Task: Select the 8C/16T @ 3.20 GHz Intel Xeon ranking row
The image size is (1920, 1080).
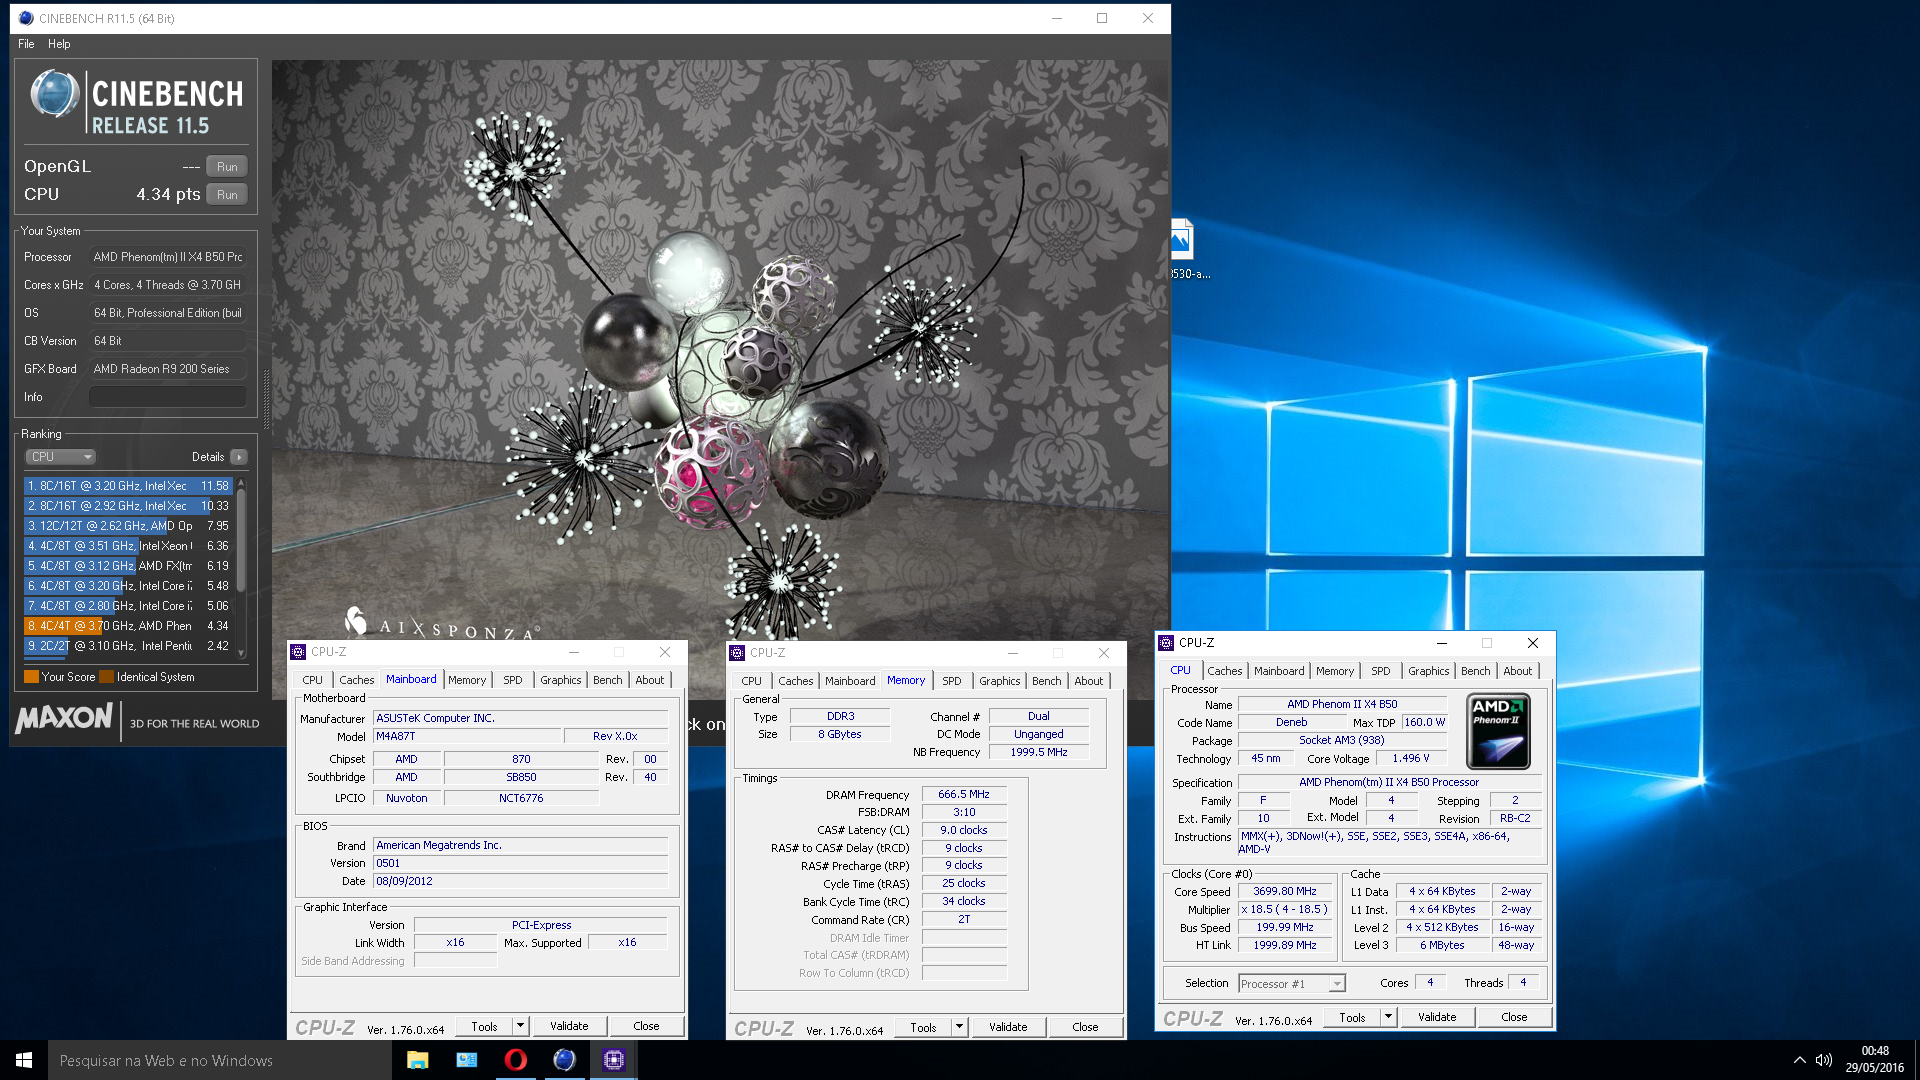Action: pyautogui.click(x=129, y=486)
